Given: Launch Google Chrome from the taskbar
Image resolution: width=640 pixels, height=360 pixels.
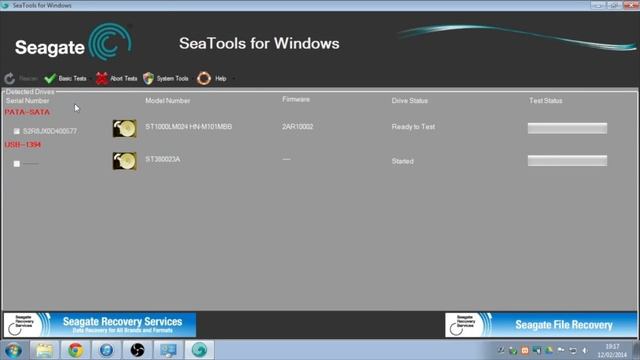Looking at the screenshot, I should (76, 350).
